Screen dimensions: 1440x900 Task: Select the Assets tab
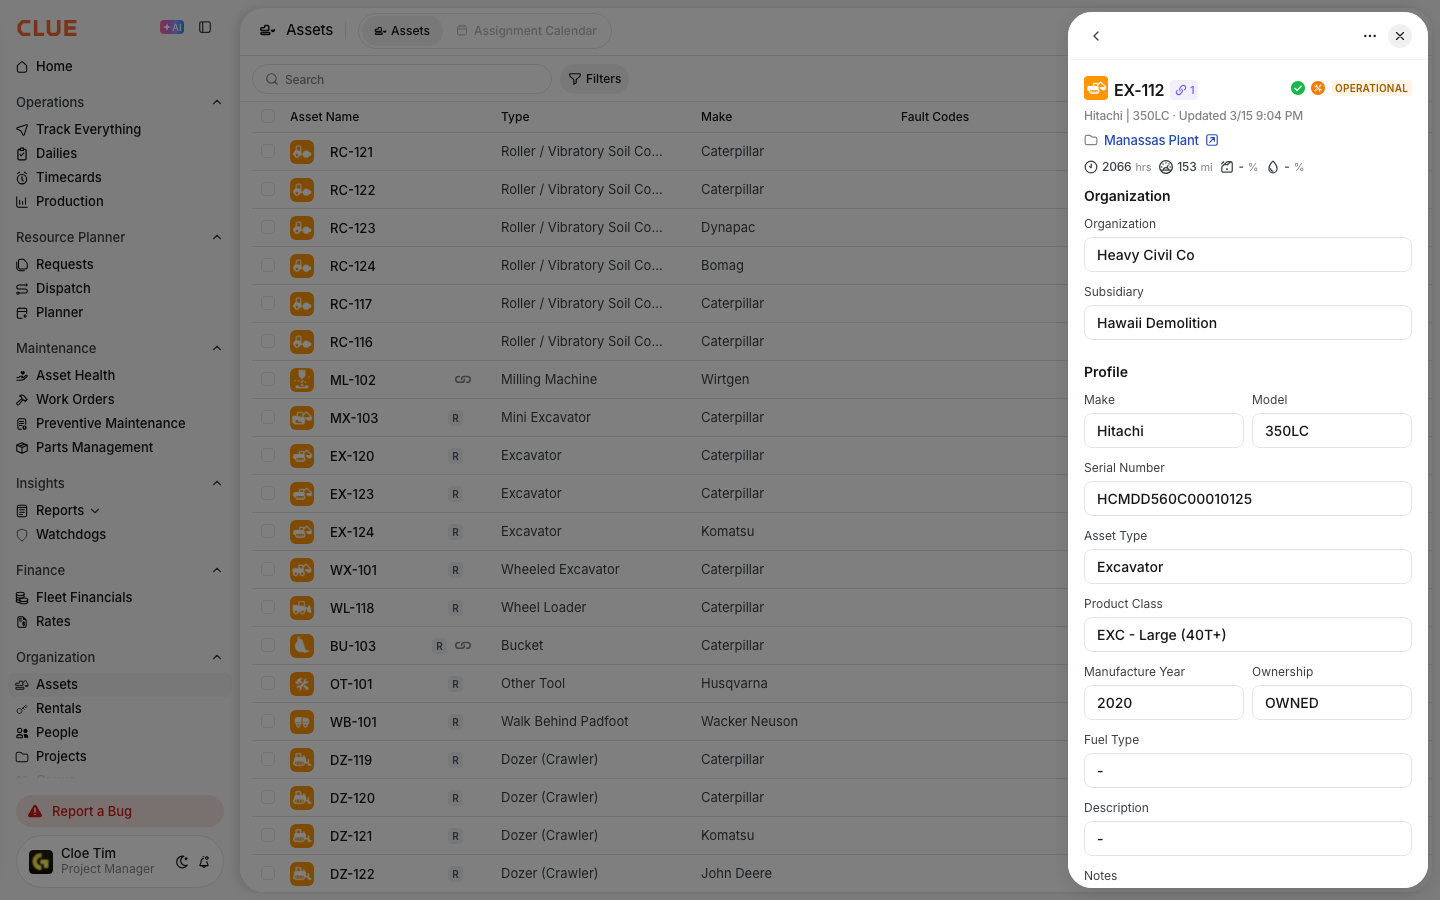pyautogui.click(x=402, y=31)
